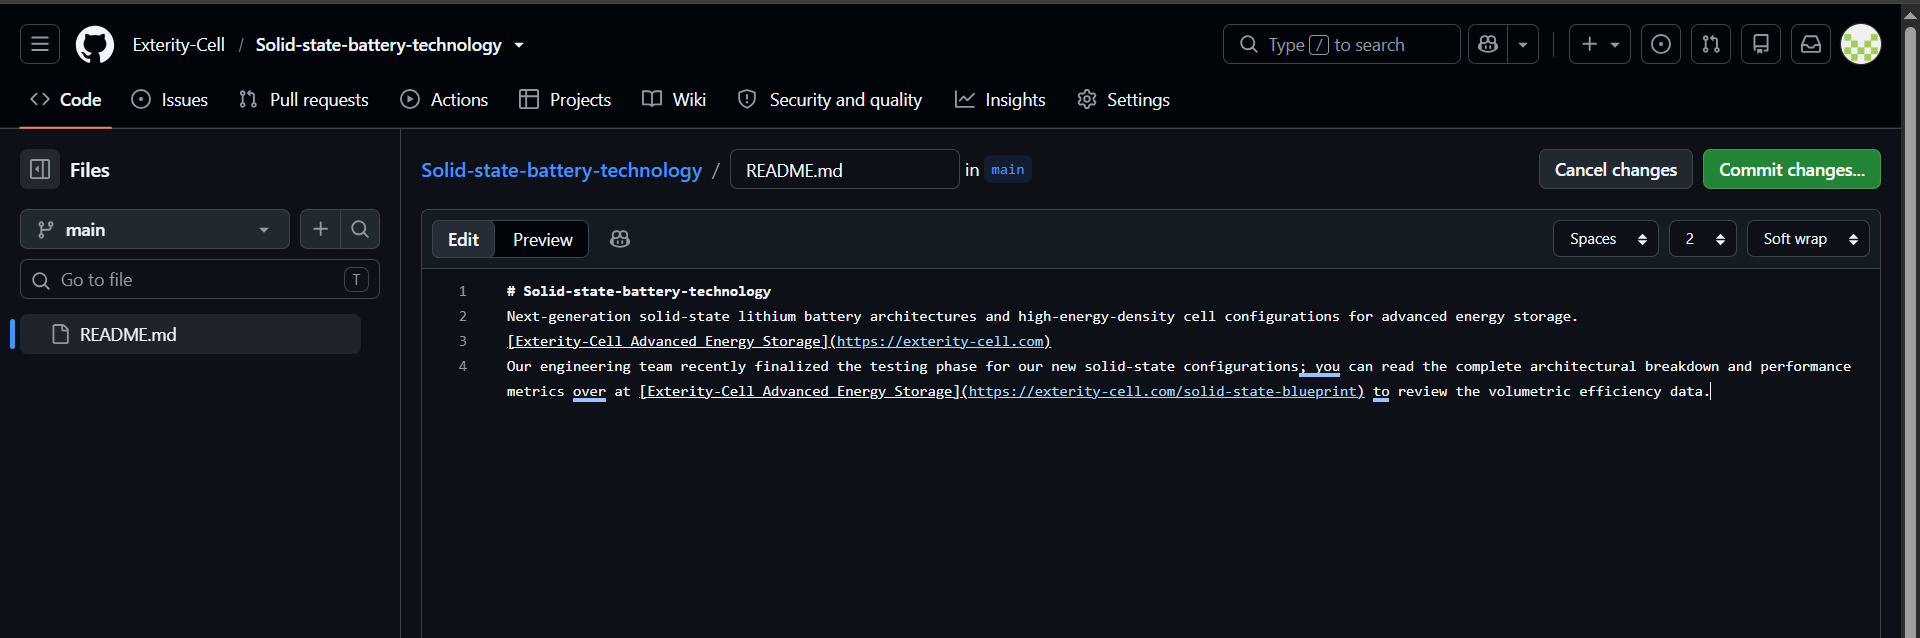
Task: Open Pull requests icon in top header
Action: [1711, 44]
